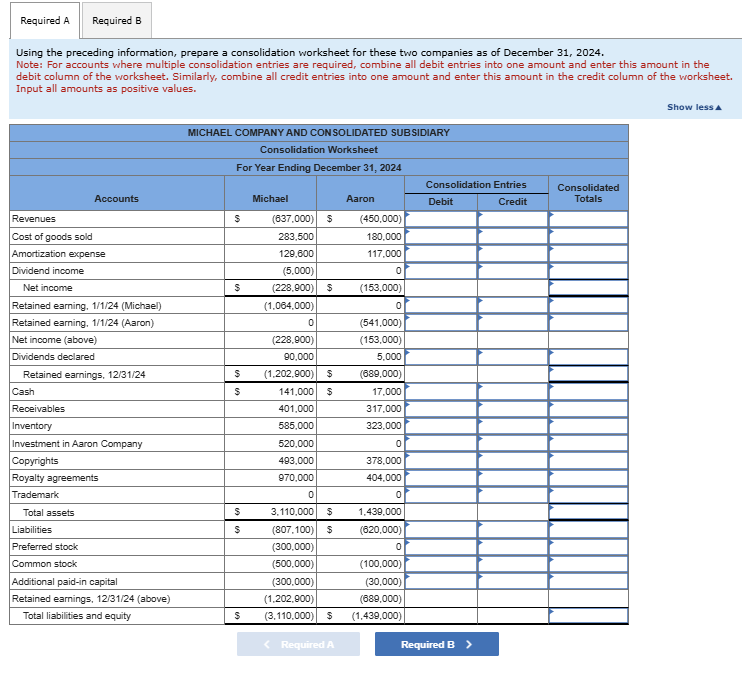Select Amortization expense debit cell
Image resolution: width=743 pixels, height=675 pixels.
point(441,254)
